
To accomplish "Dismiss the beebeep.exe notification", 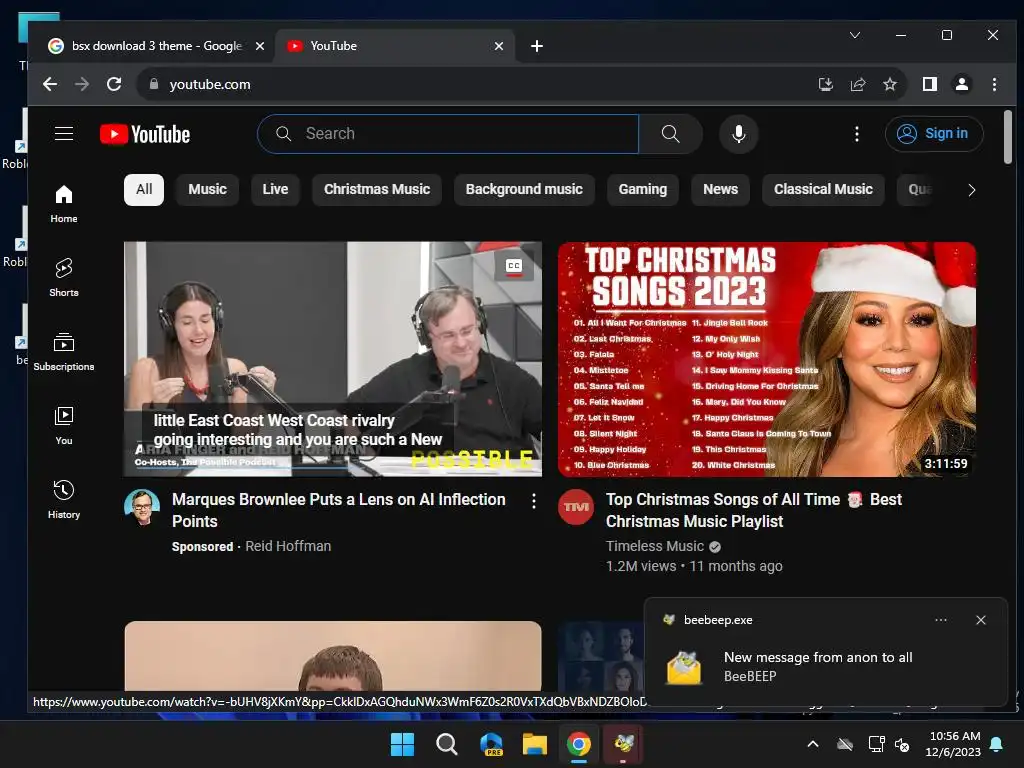I will click(980, 620).
